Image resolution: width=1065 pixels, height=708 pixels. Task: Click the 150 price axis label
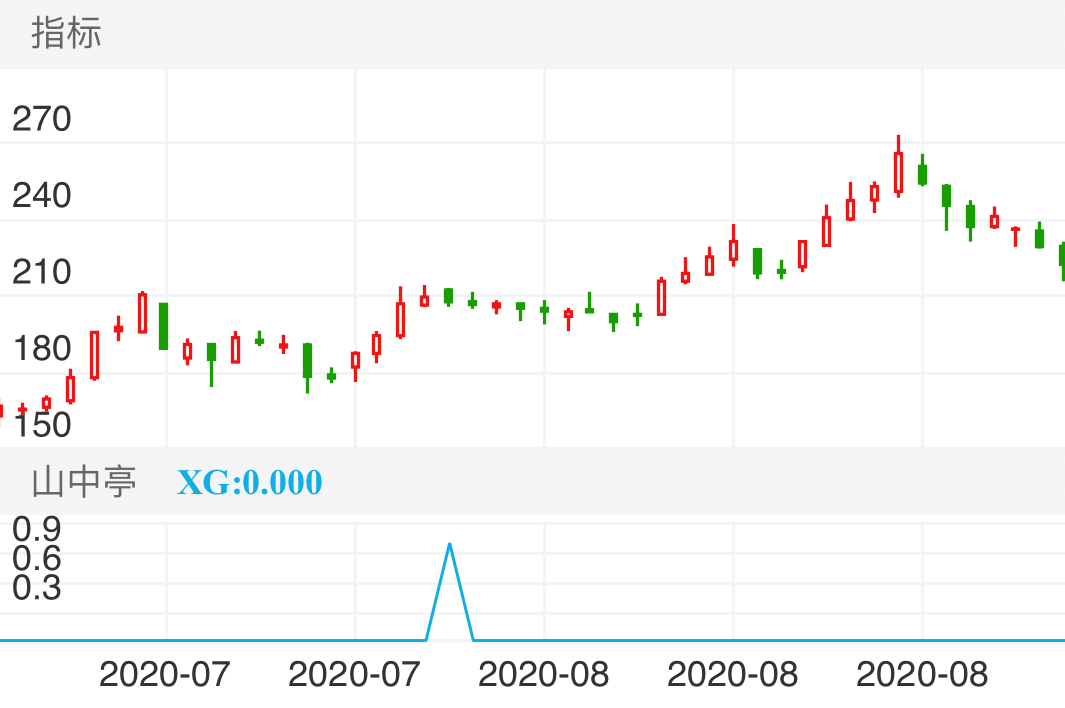coord(41,425)
